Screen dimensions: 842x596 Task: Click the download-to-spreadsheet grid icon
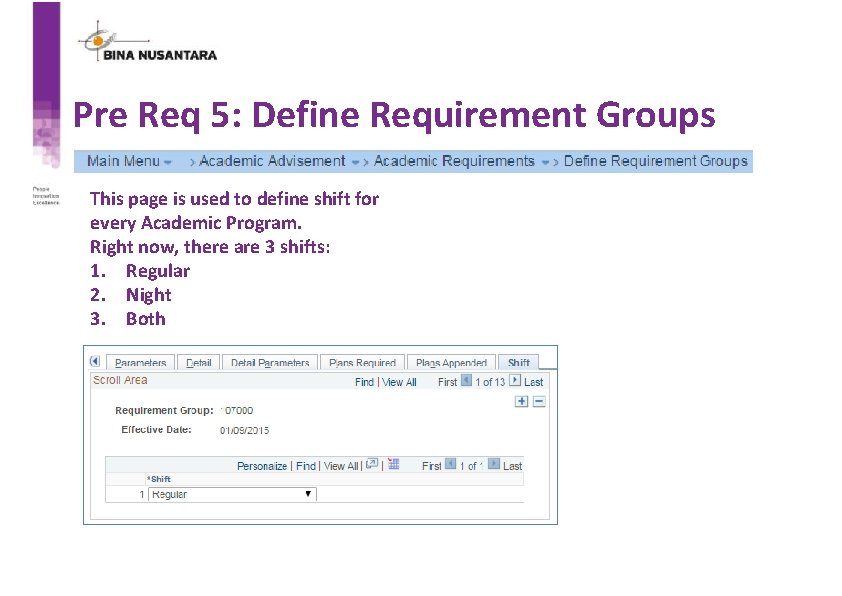[x=393, y=463]
